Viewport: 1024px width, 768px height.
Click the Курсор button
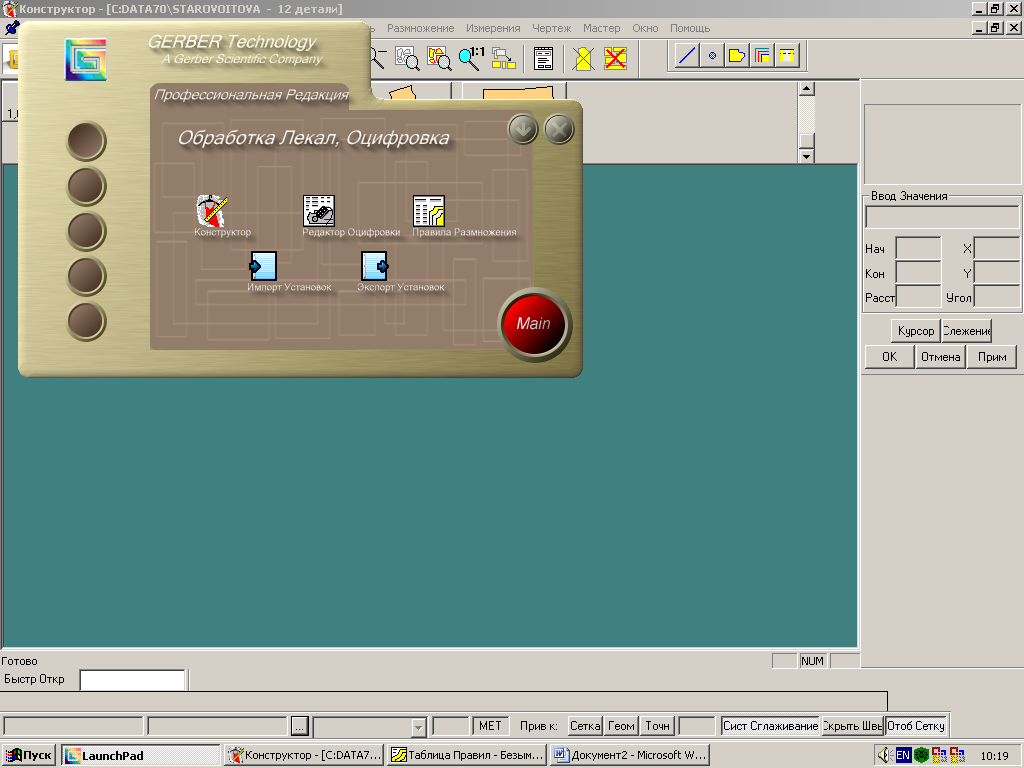pyautogui.click(x=916, y=330)
